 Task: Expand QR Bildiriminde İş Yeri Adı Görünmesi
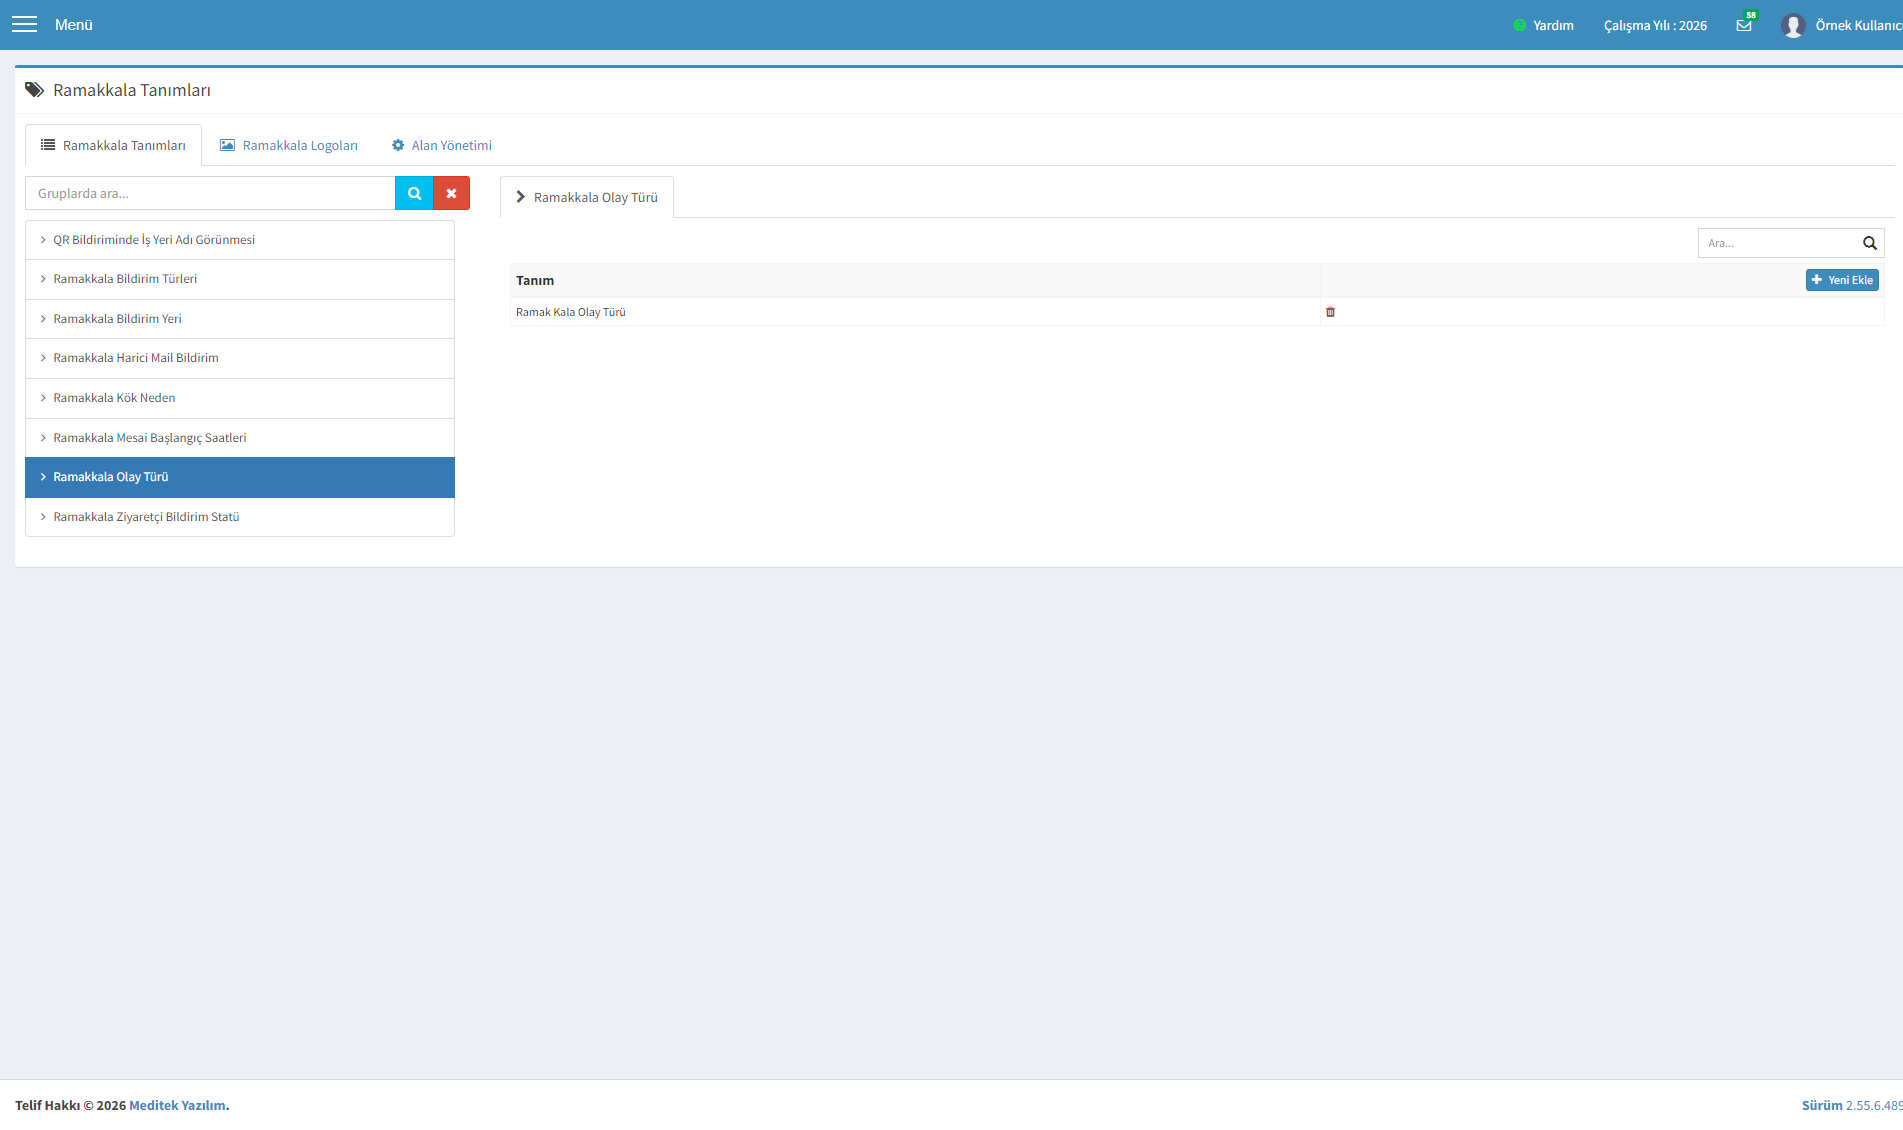(x=240, y=240)
